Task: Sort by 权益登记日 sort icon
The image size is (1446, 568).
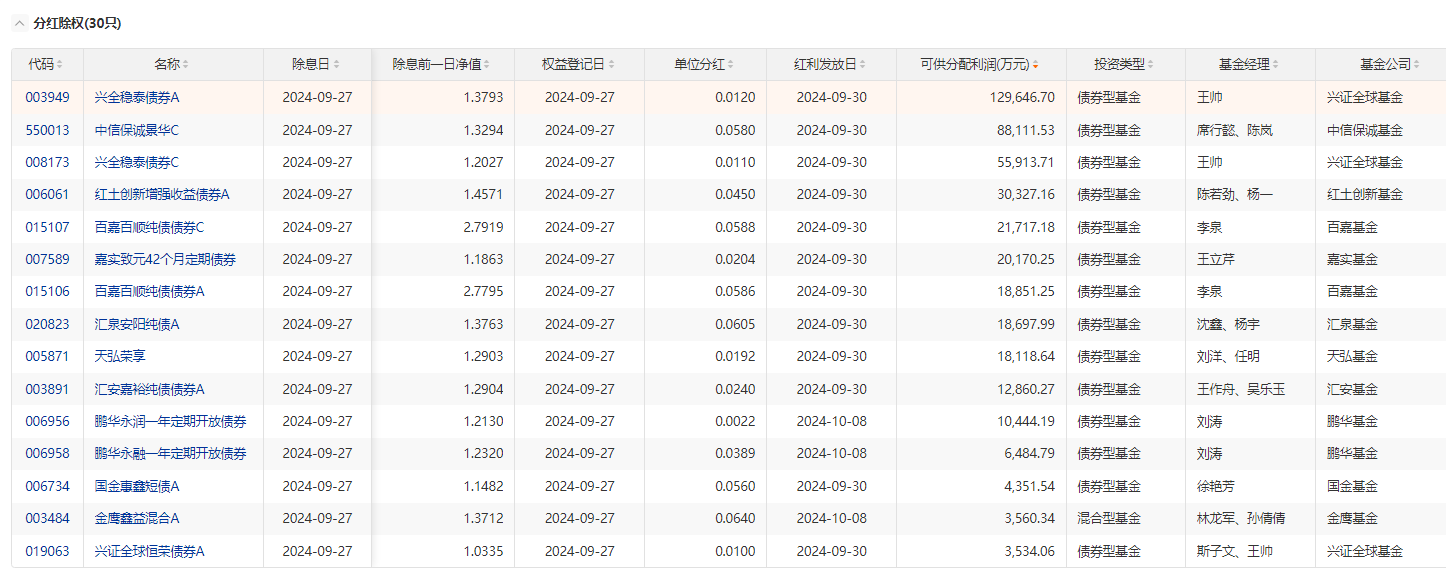Action: point(611,65)
